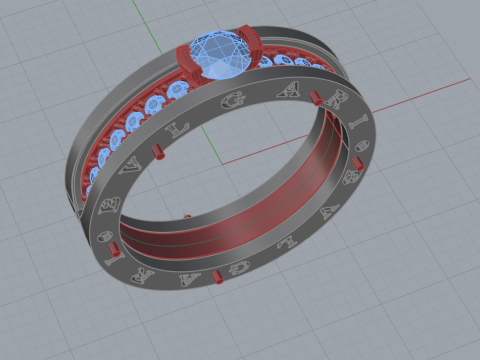The height and width of the screenshot is (360, 480).
Task: Pick the red pin between engraved G and A
Action: tap(217, 277)
